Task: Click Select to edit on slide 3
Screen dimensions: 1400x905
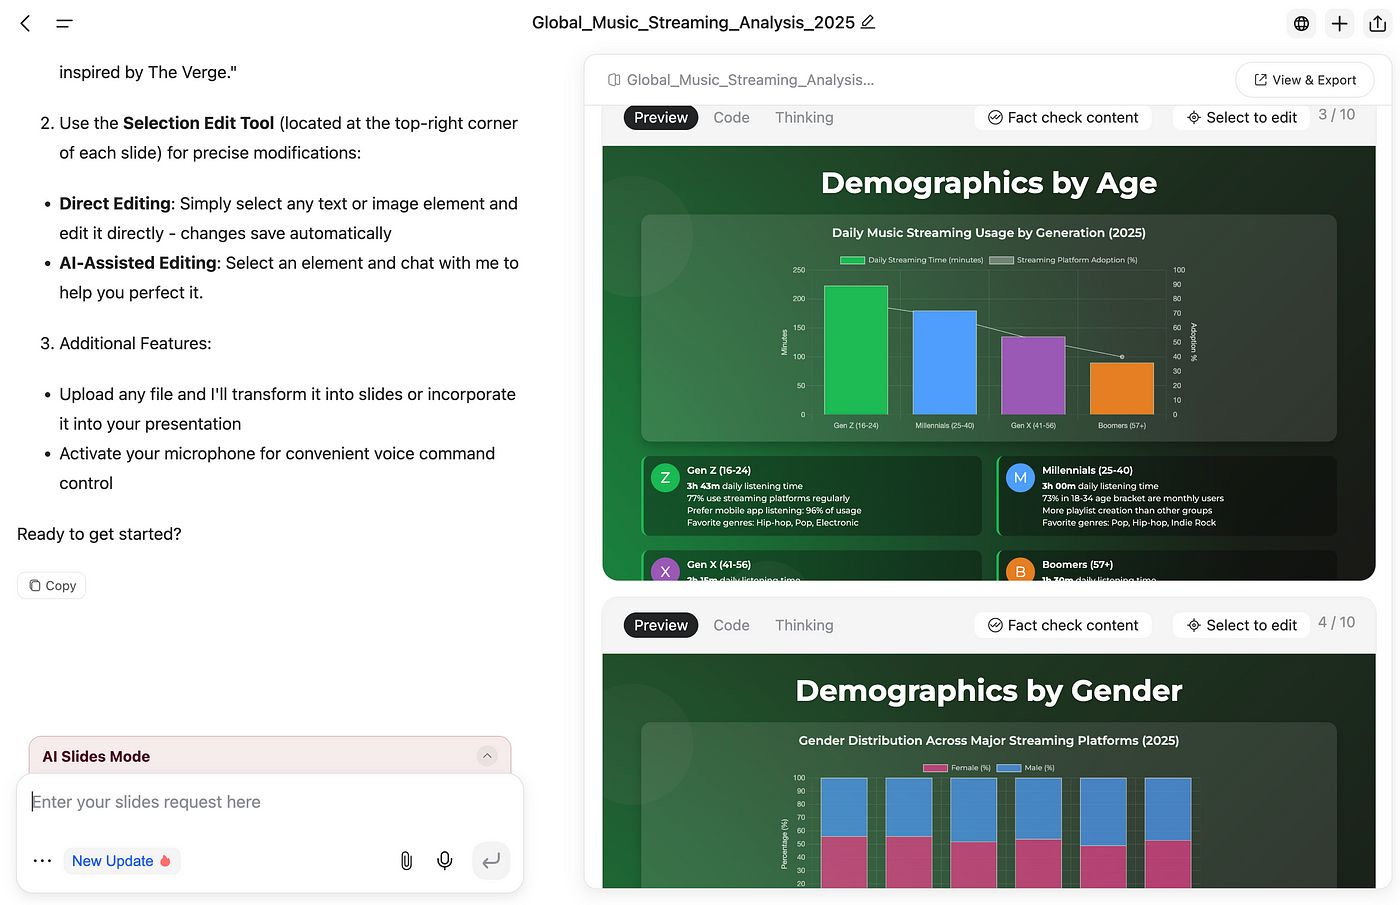Action: tap(1242, 117)
